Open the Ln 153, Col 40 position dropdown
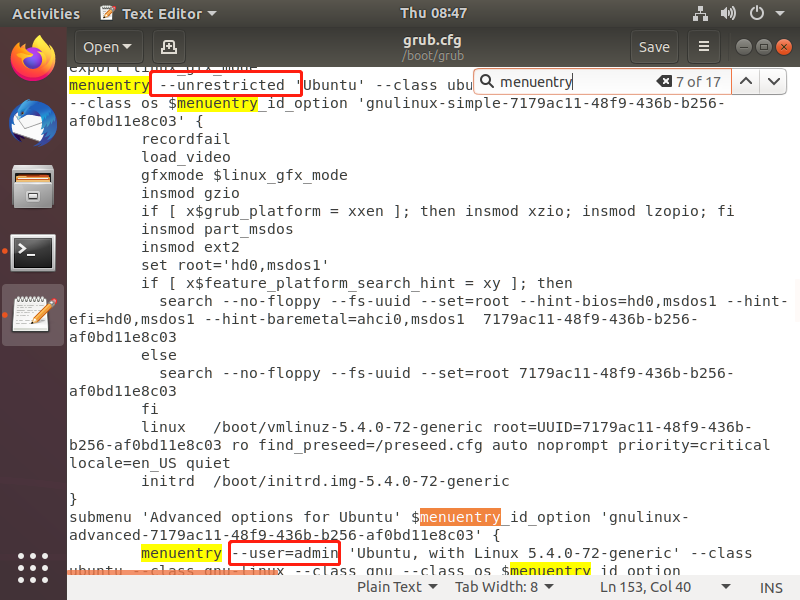 (665, 587)
